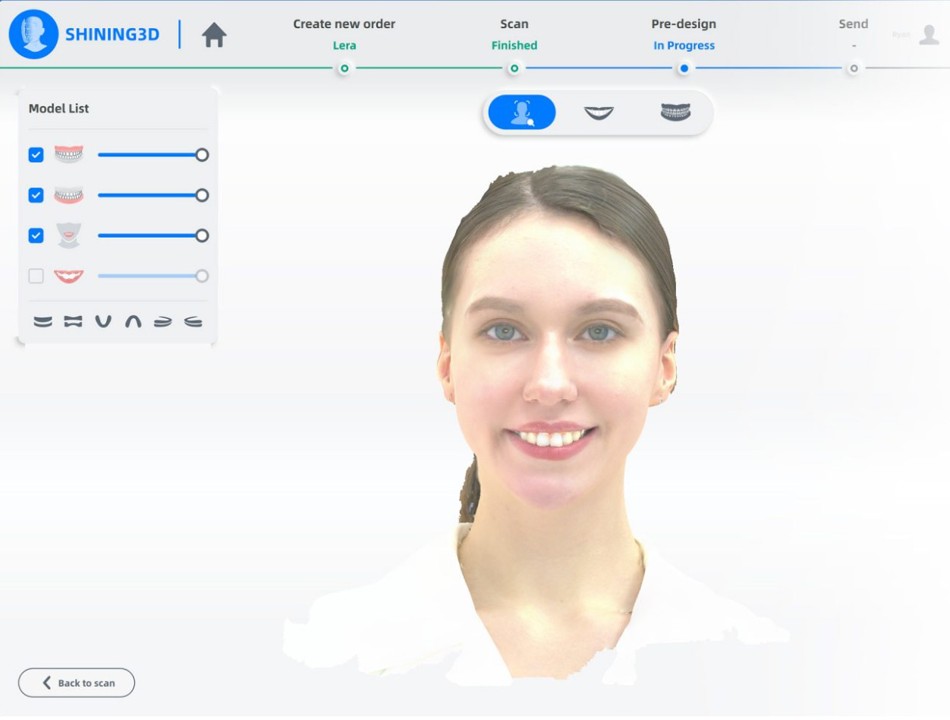Uncheck the lower jaw model checkbox

[x=36, y=195]
